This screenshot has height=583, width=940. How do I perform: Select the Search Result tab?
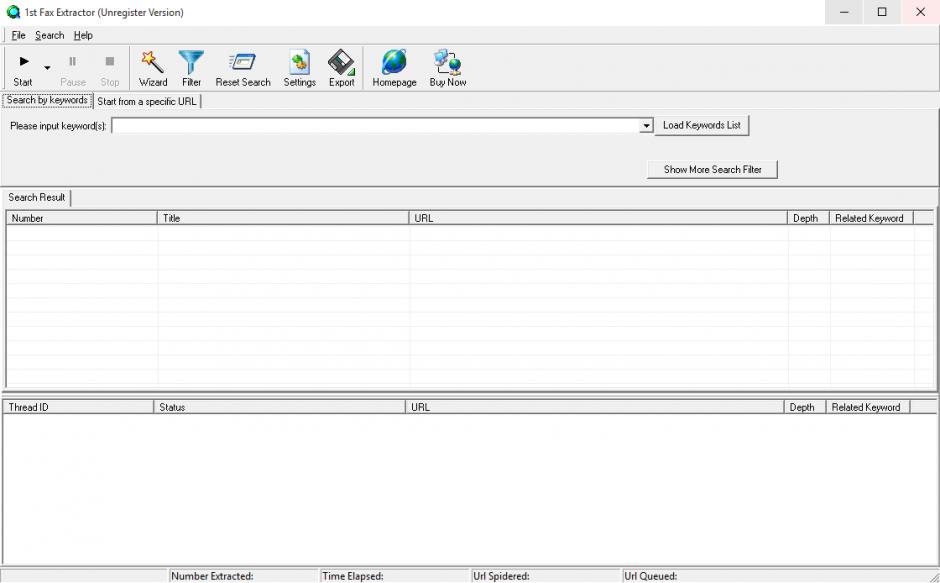[x=37, y=197]
